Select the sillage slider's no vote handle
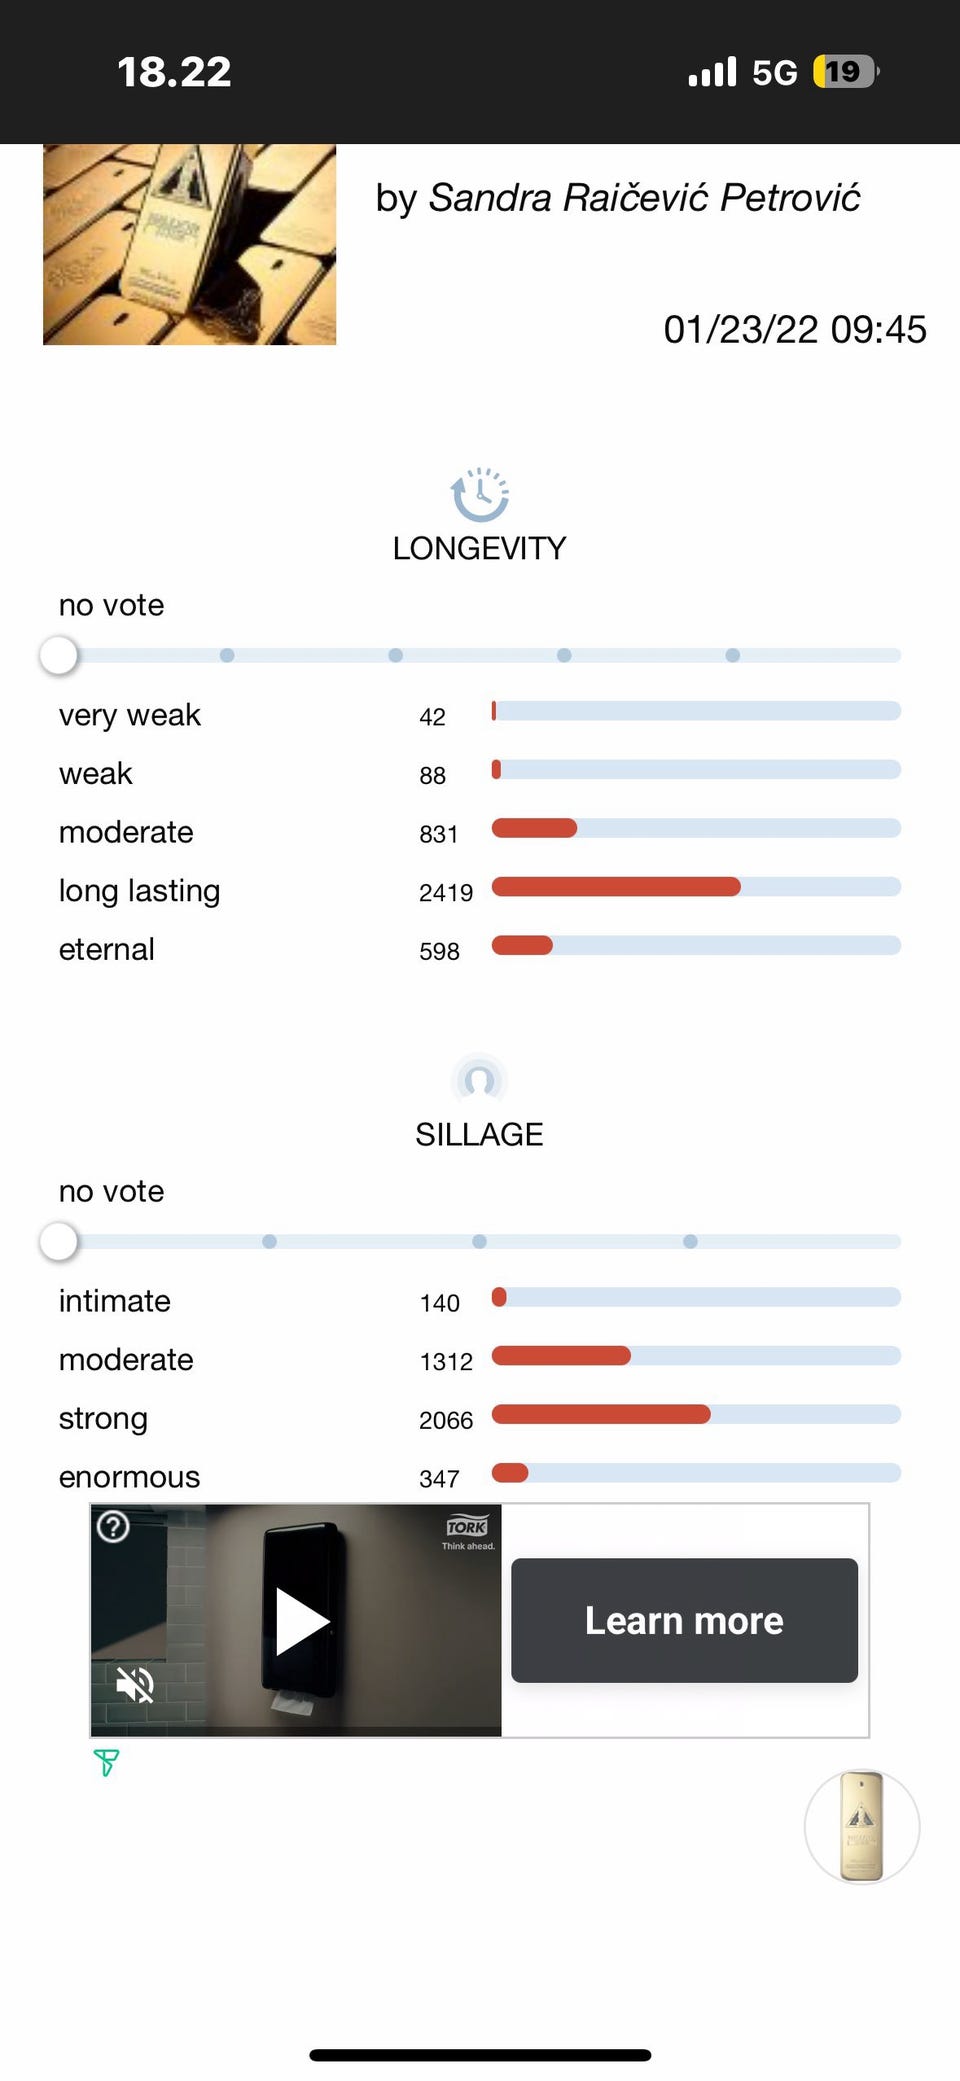This screenshot has width=960, height=2081. pos(59,1242)
